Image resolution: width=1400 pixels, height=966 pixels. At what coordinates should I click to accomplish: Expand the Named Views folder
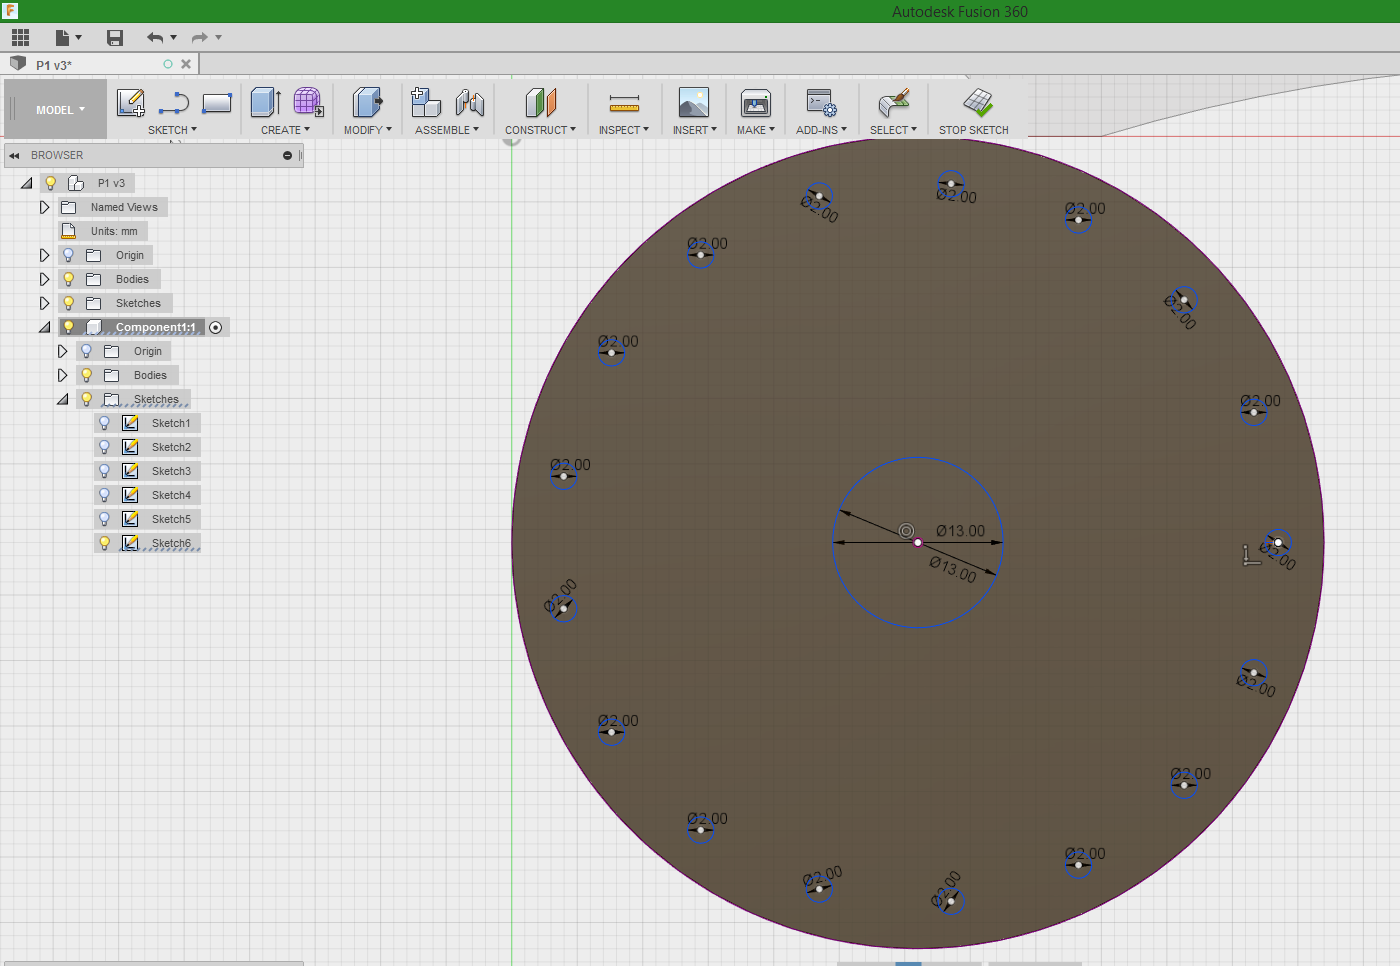(x=44, y=207)
